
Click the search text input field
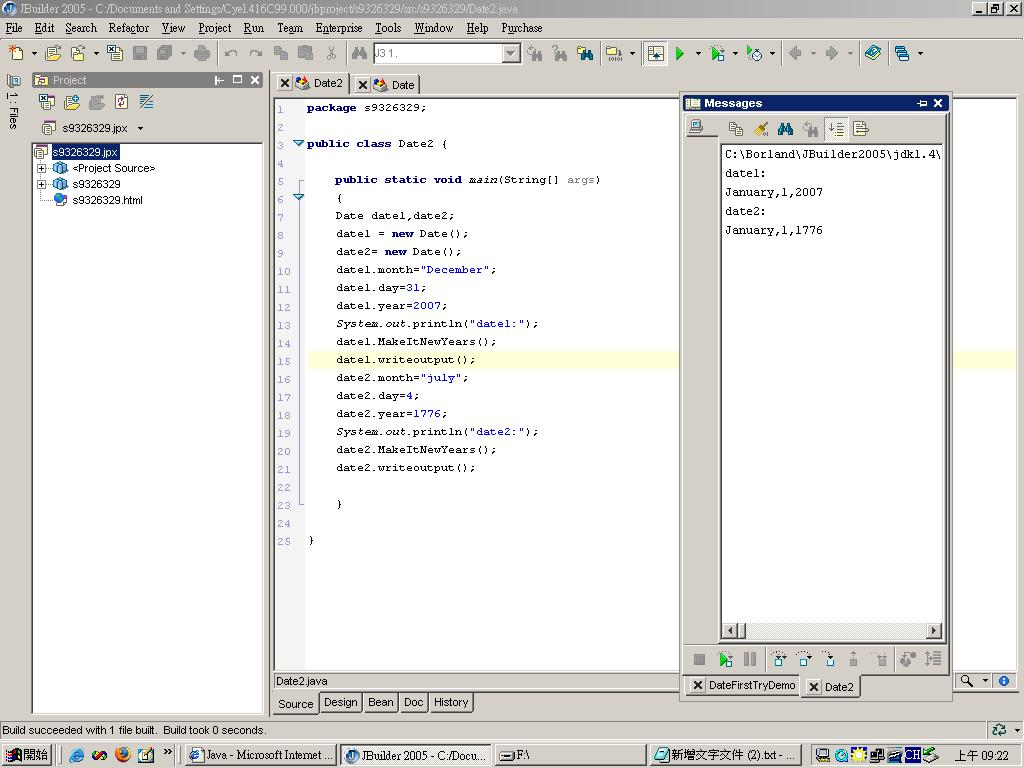pos(438,54)
